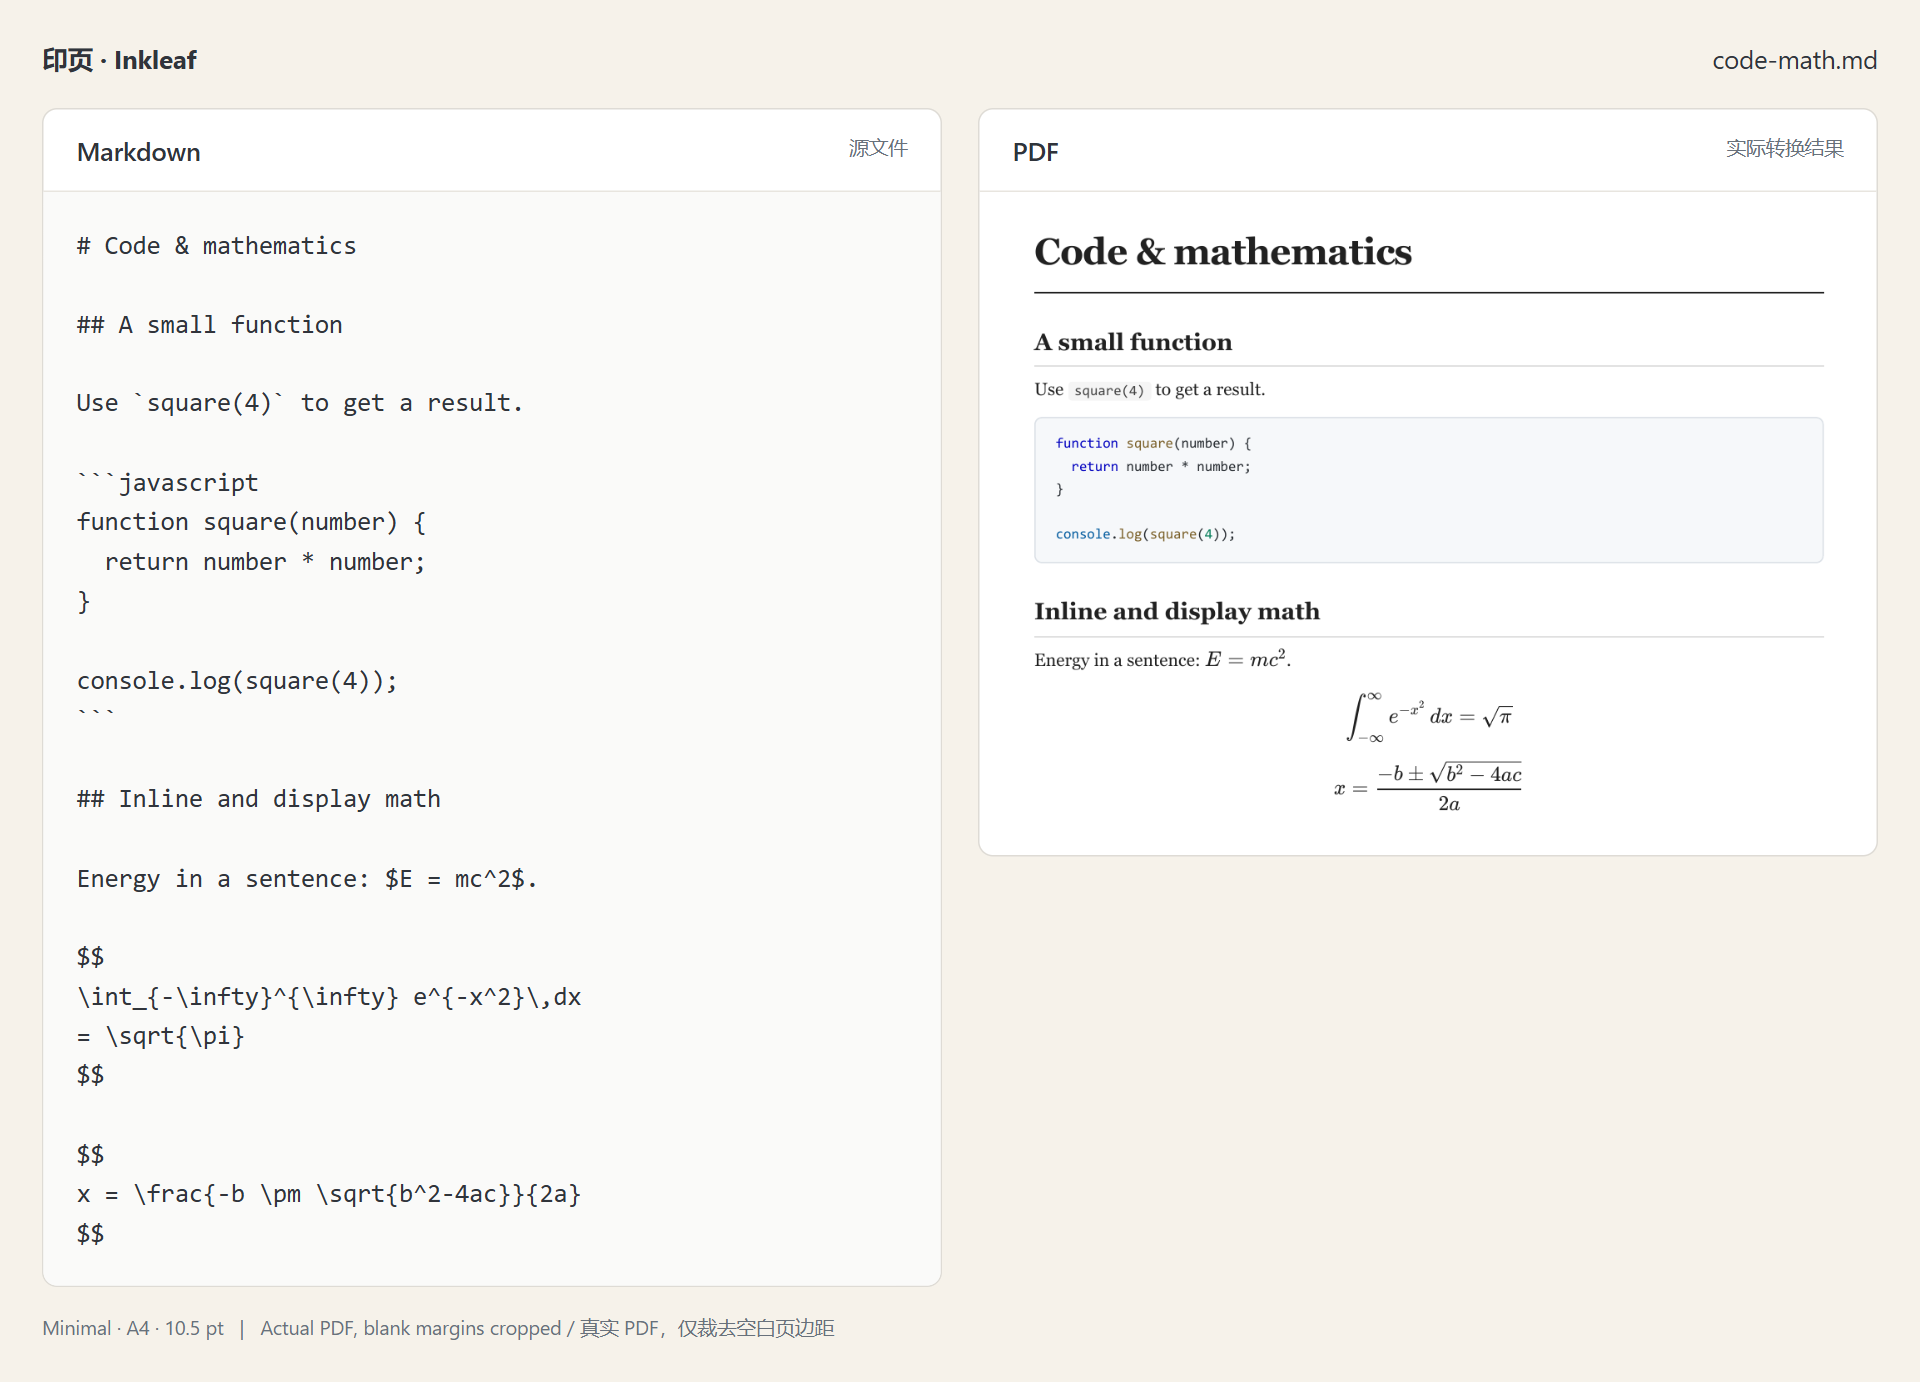Click 'return number * number;' in the PDF code block
This screenshot has height=1382, width=1920.
[1160, 466]
